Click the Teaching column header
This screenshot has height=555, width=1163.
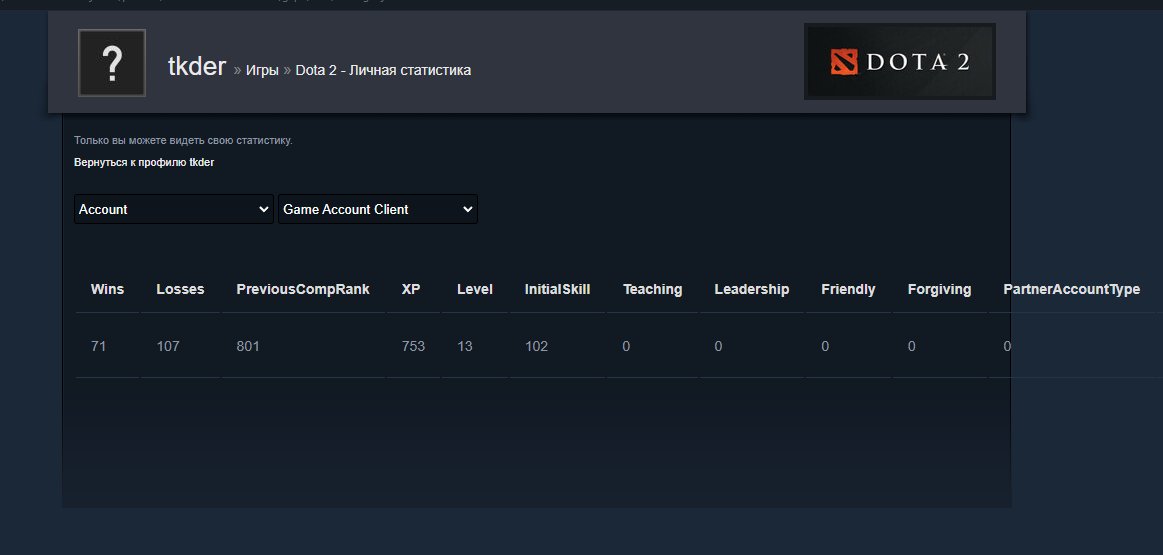coord(652,289)
